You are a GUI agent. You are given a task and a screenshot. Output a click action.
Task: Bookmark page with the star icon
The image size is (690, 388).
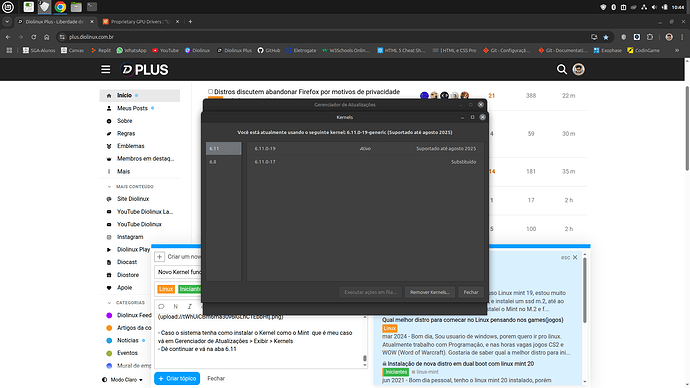[606, 37]
